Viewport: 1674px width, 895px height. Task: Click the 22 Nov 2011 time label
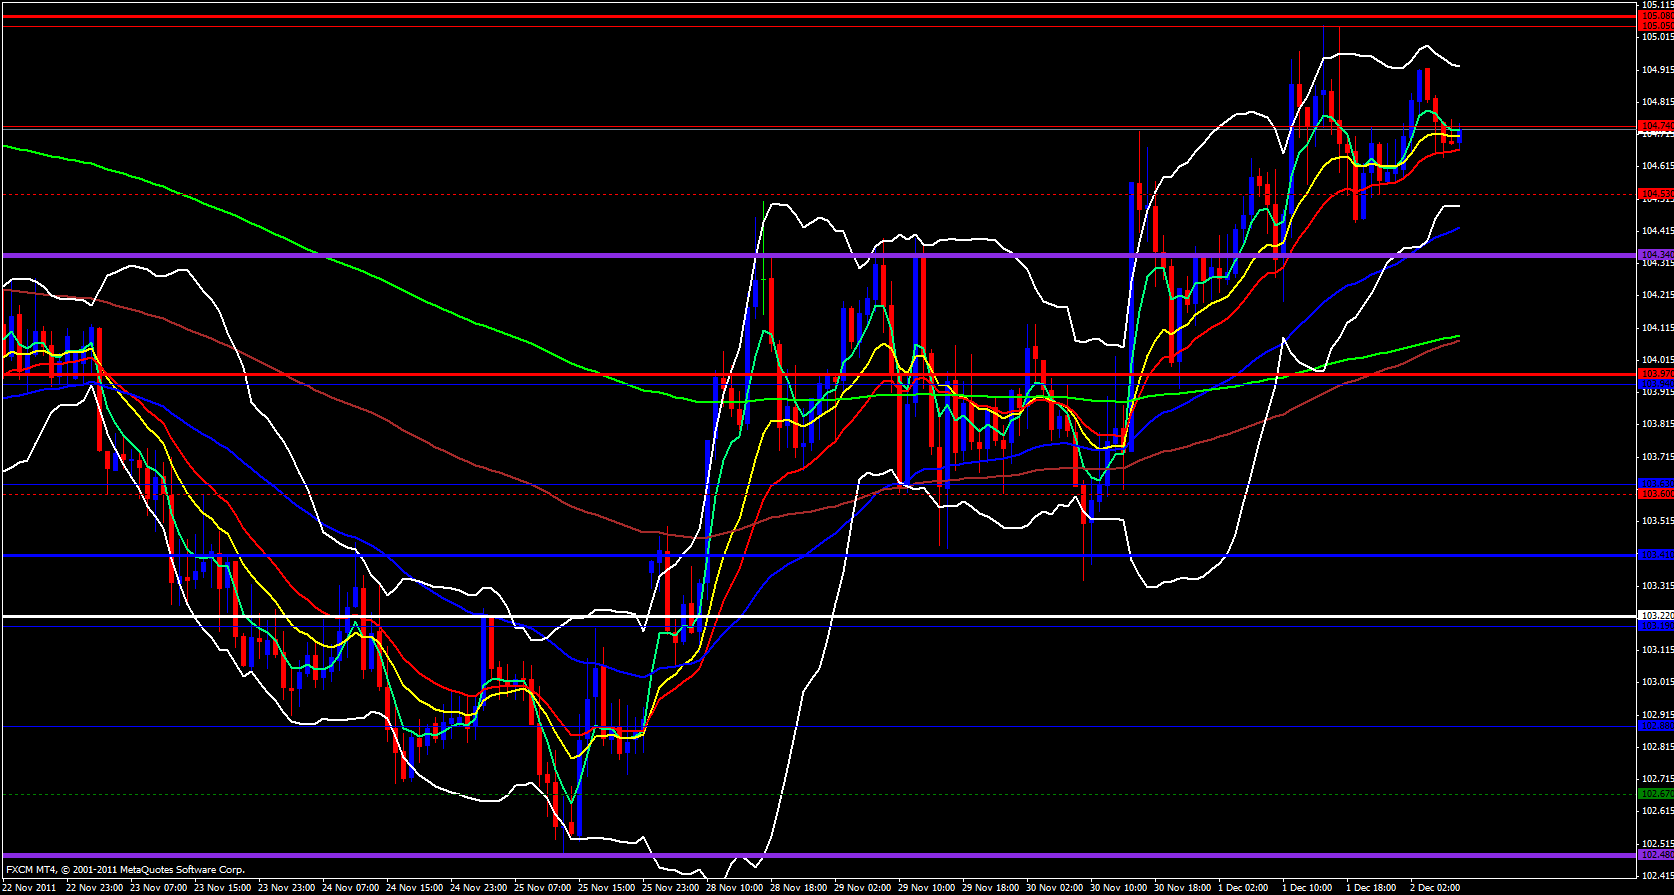click(29, 888)
